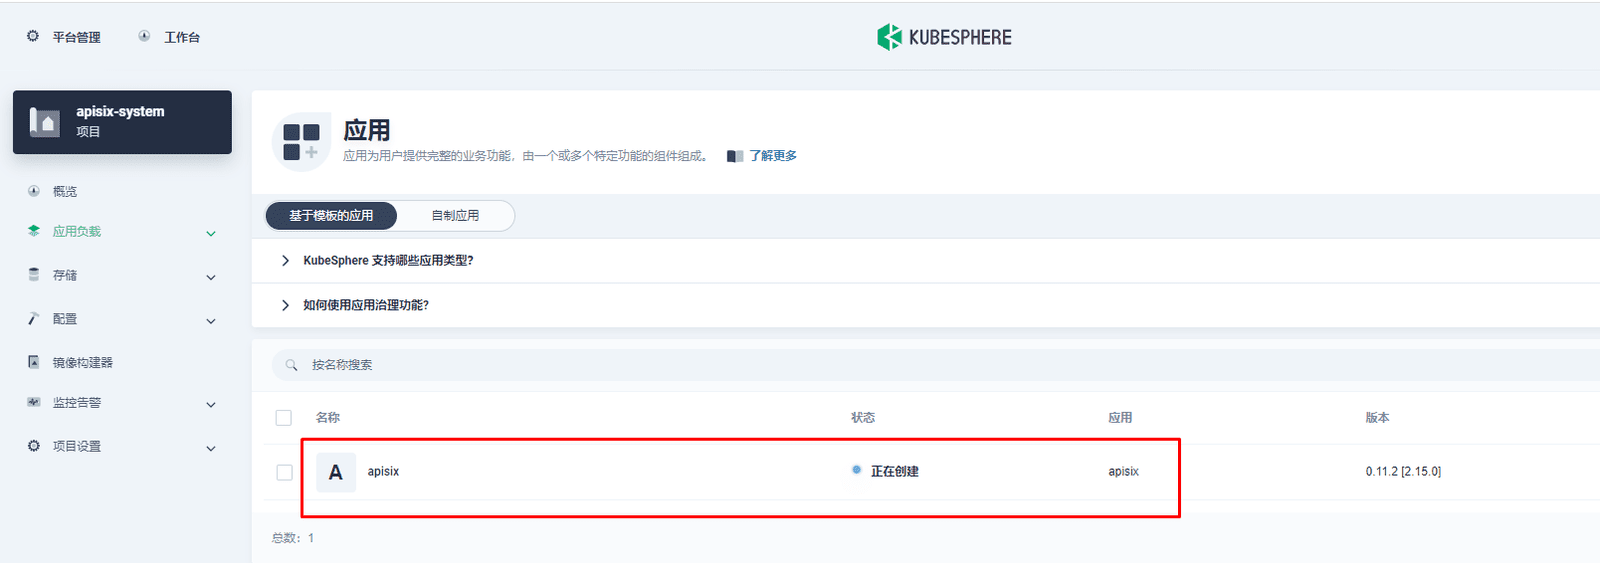The width and height of the screenshot is (1600, 563).
Task: Open the 了解更多 link
Action: pos(773,156)
